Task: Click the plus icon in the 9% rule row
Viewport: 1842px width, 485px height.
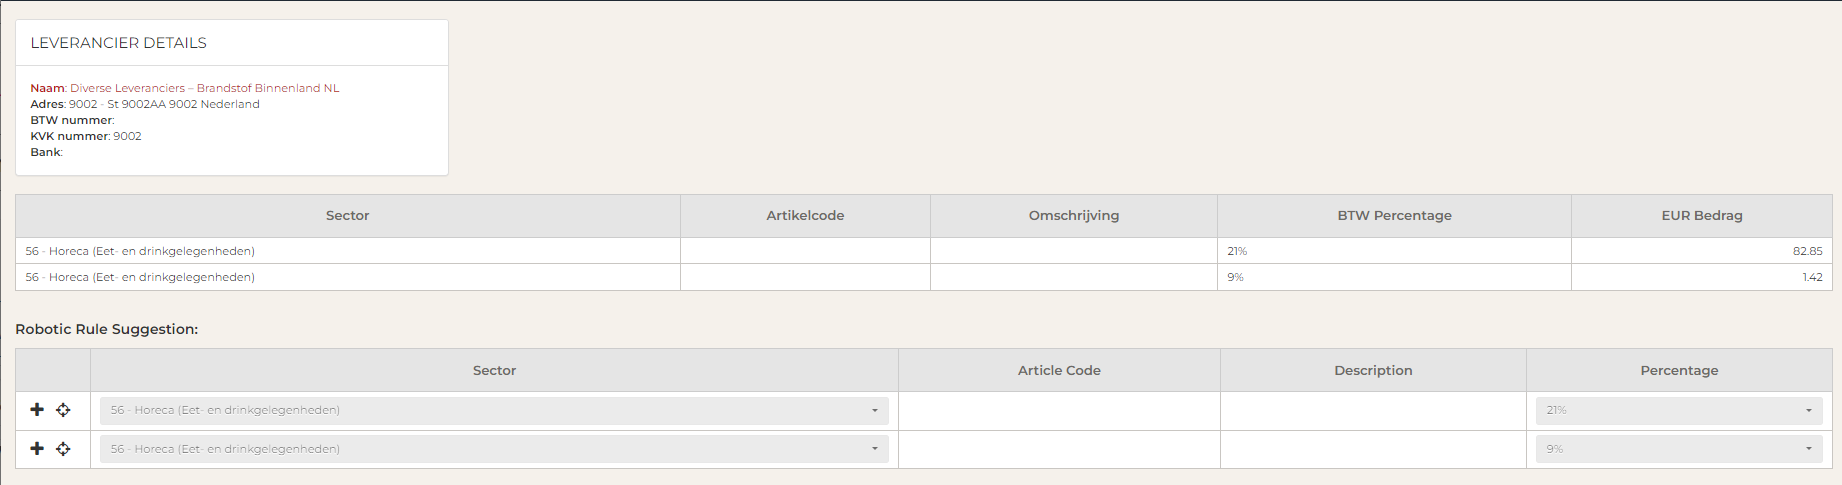Action: coord(37,449)
